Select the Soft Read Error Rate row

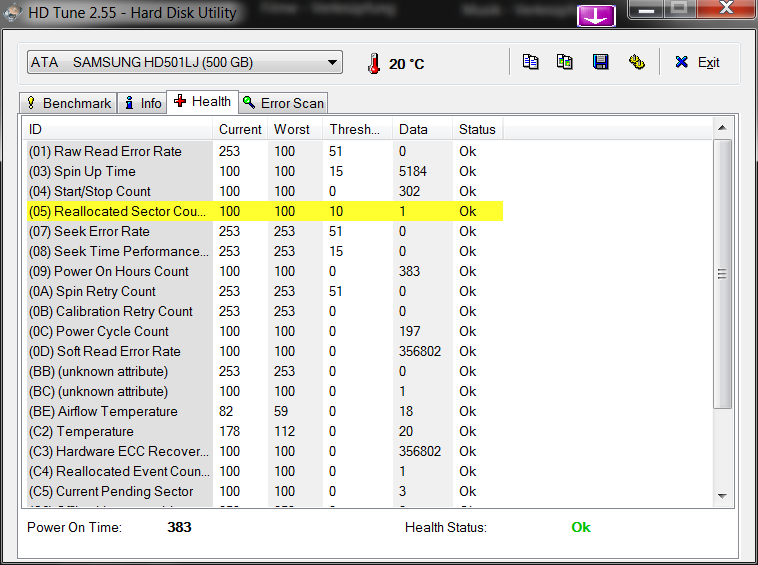pos(263,351)
